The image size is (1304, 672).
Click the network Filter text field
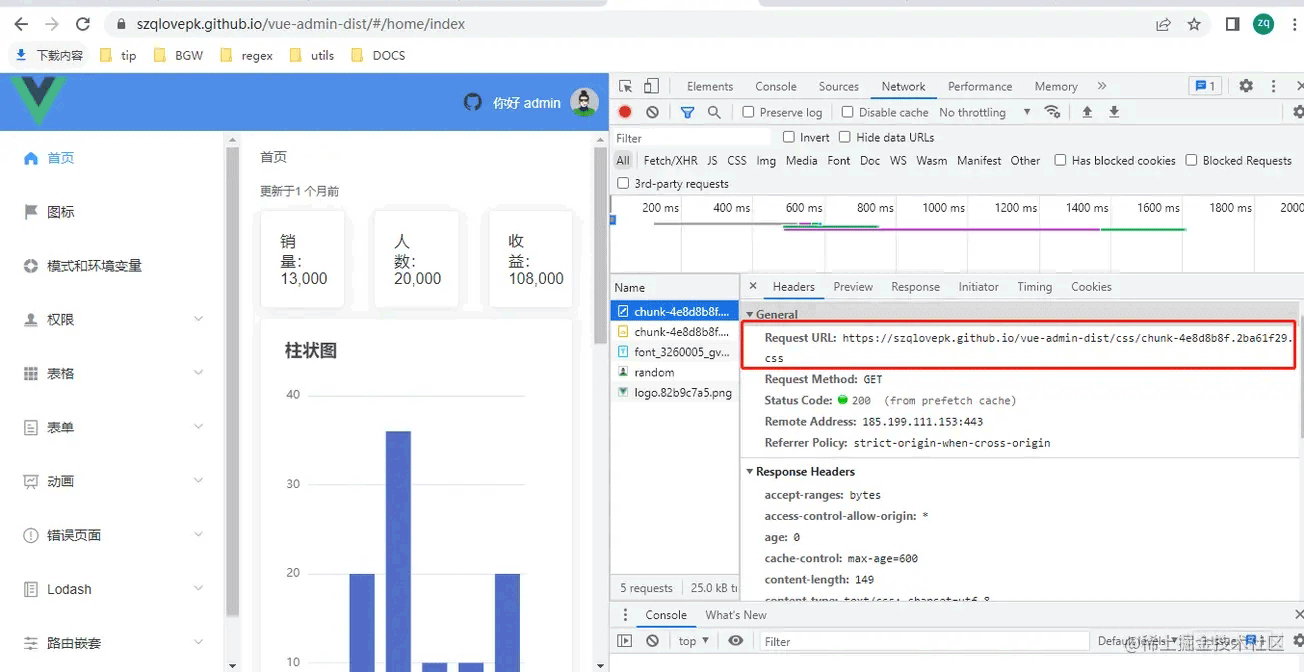click(692, 138)
